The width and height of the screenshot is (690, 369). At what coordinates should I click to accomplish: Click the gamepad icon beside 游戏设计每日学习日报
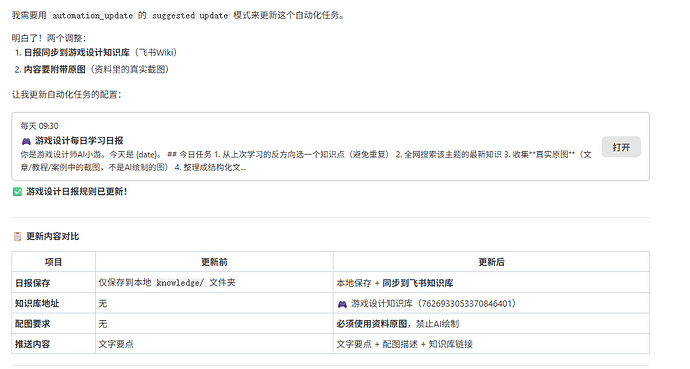(x=26, y=141)
